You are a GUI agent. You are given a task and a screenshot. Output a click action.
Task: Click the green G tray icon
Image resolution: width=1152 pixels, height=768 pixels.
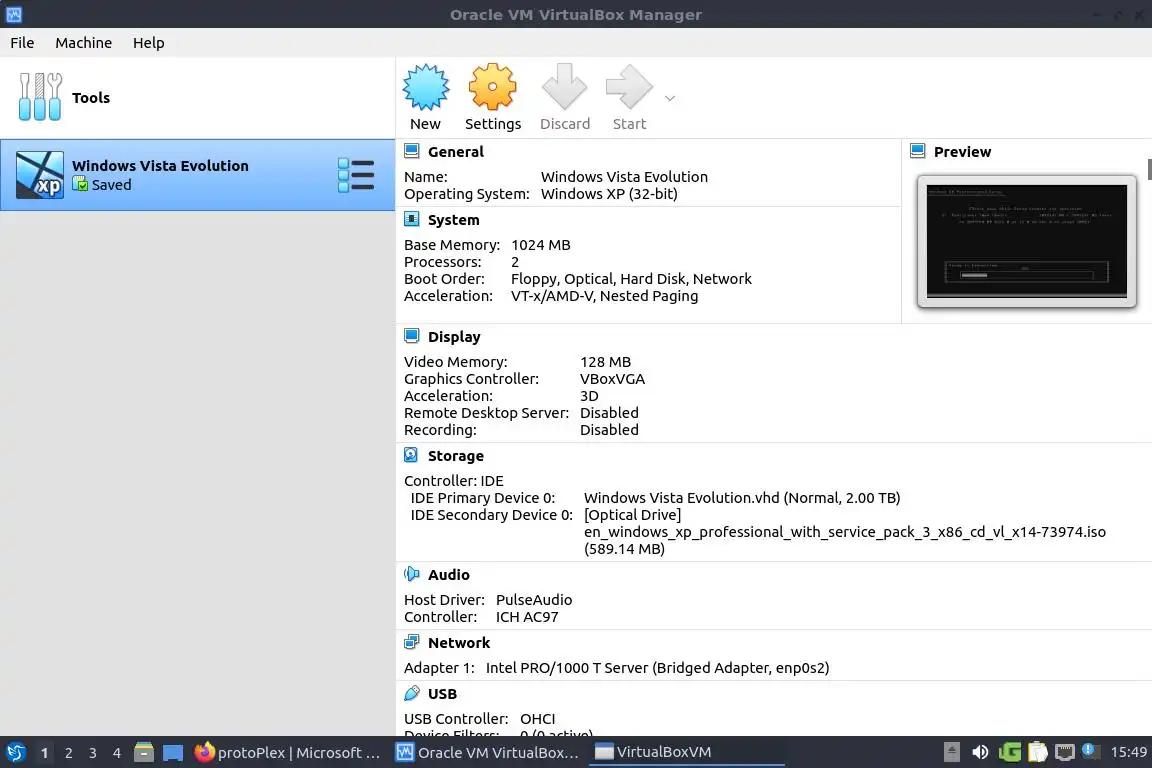(1009, 752)
